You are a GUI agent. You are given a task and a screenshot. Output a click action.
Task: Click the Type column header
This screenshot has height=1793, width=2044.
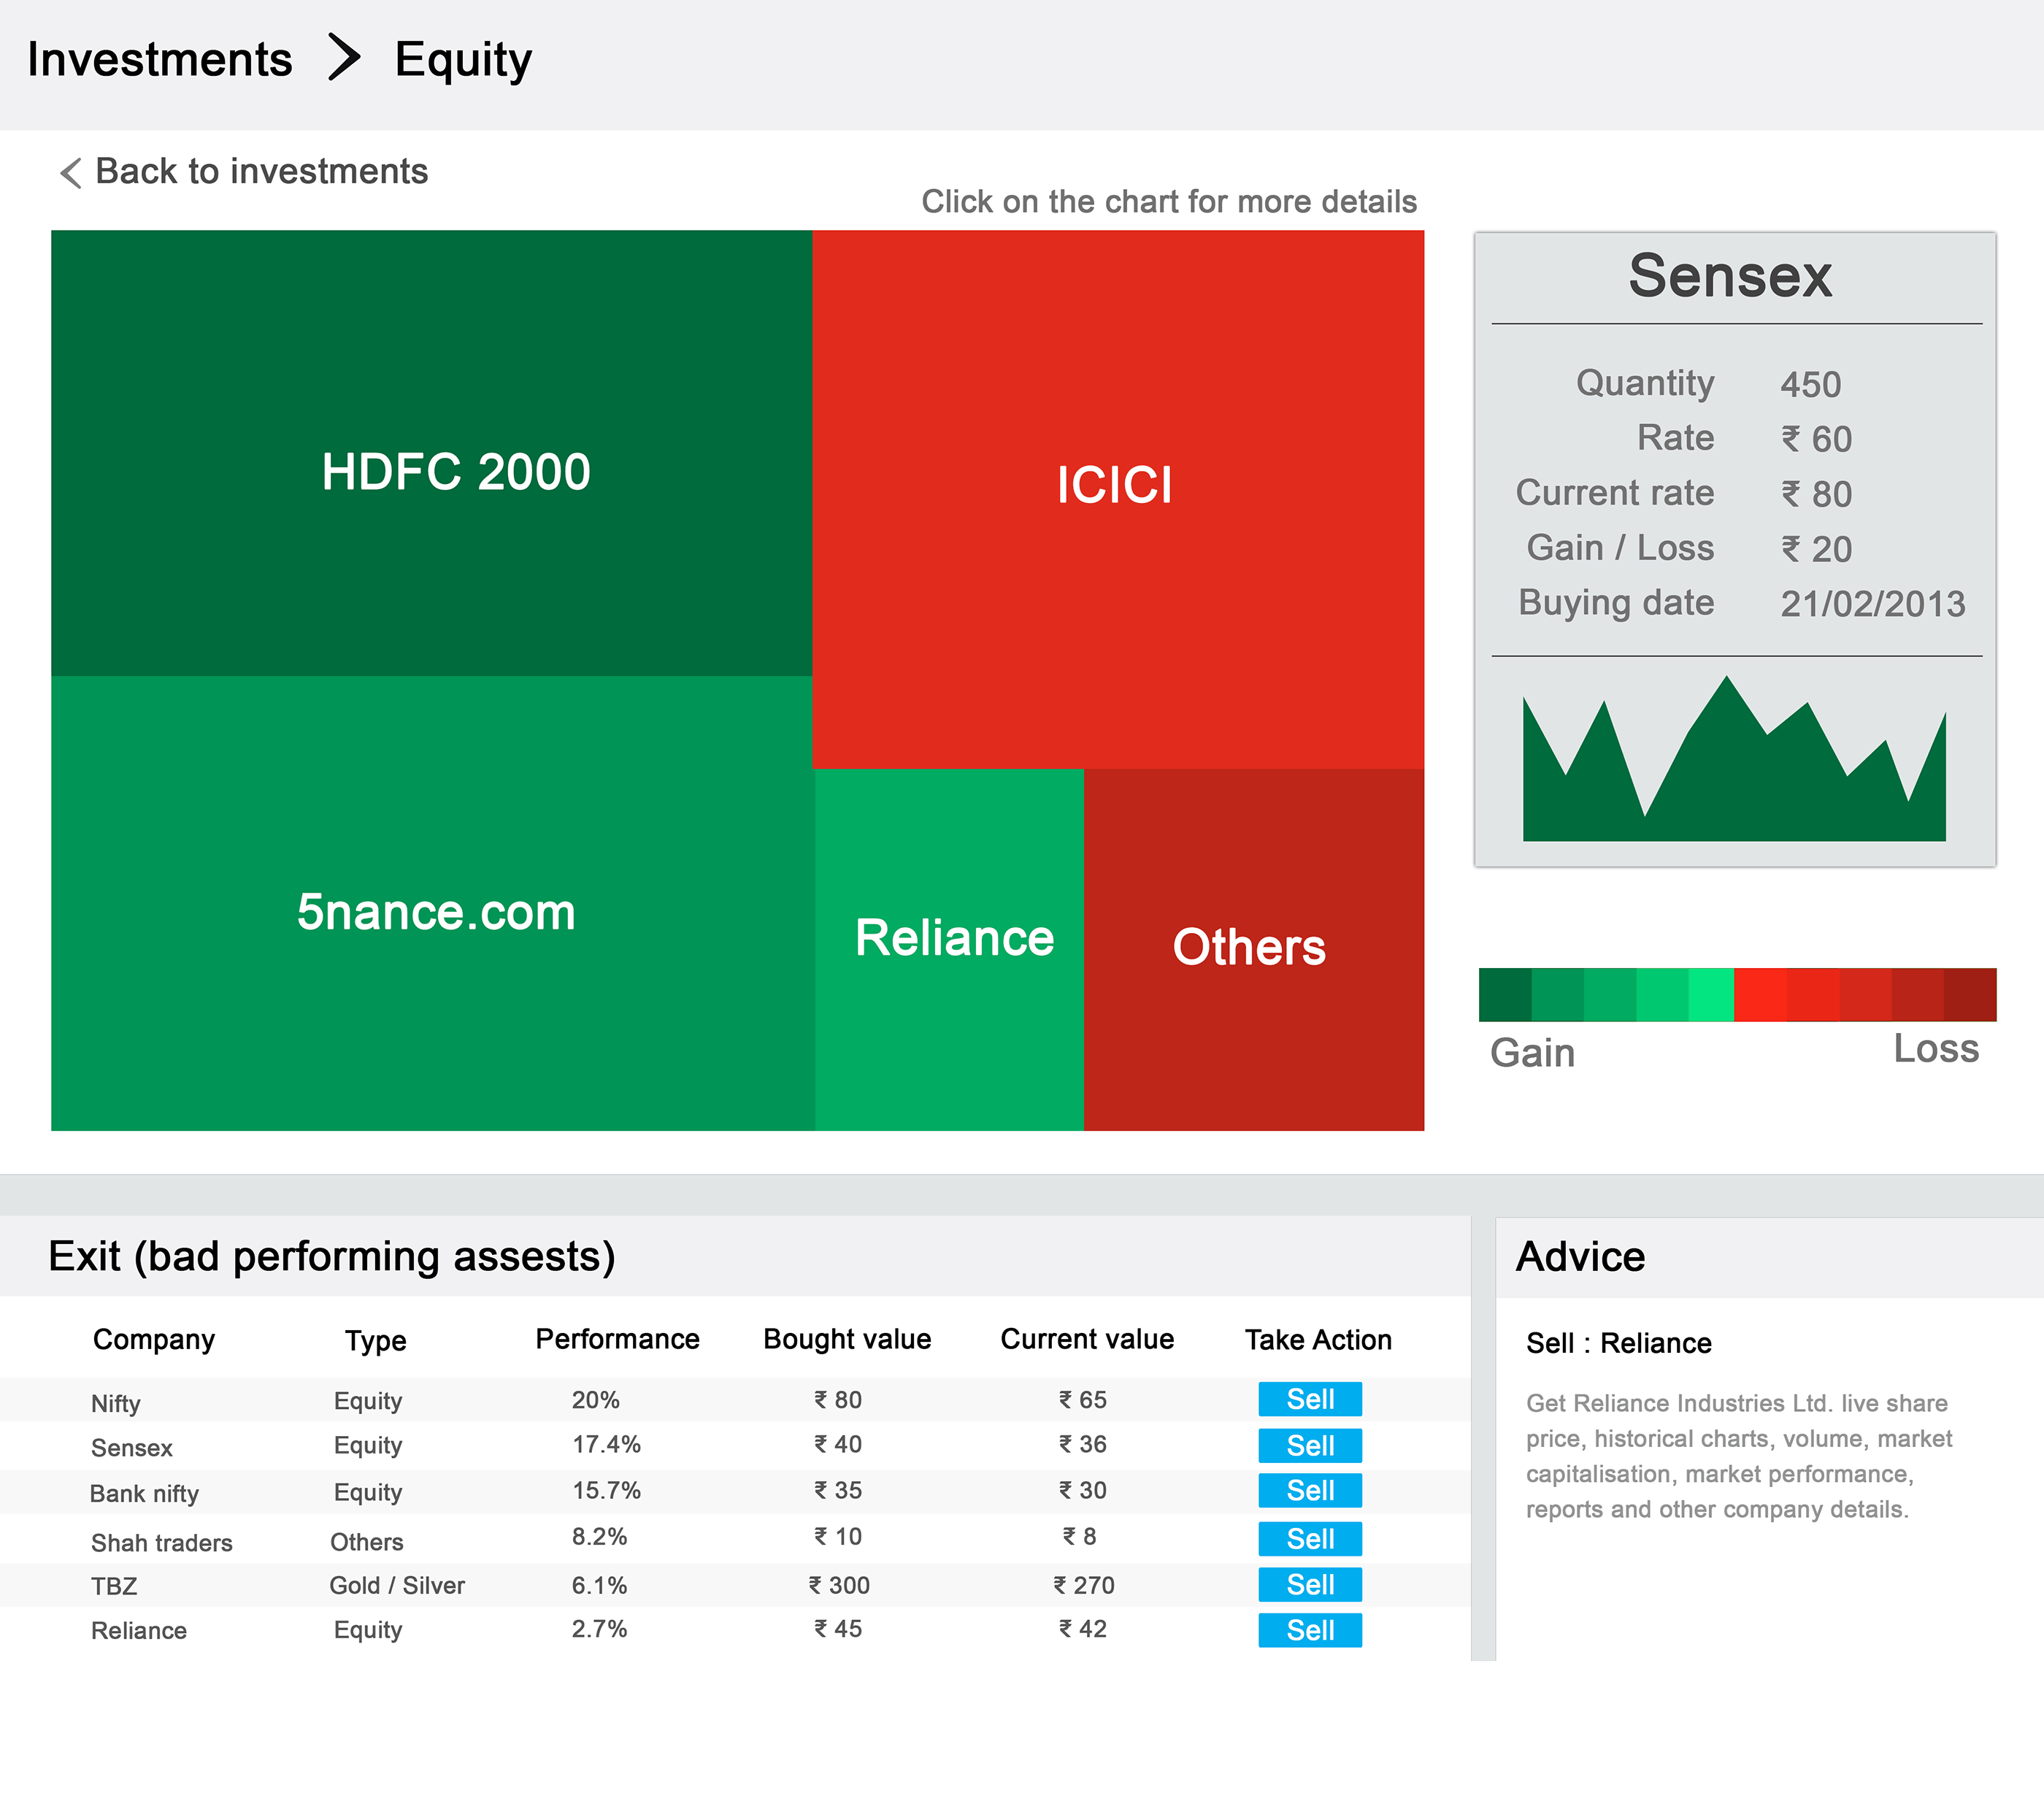[375, 1341]
